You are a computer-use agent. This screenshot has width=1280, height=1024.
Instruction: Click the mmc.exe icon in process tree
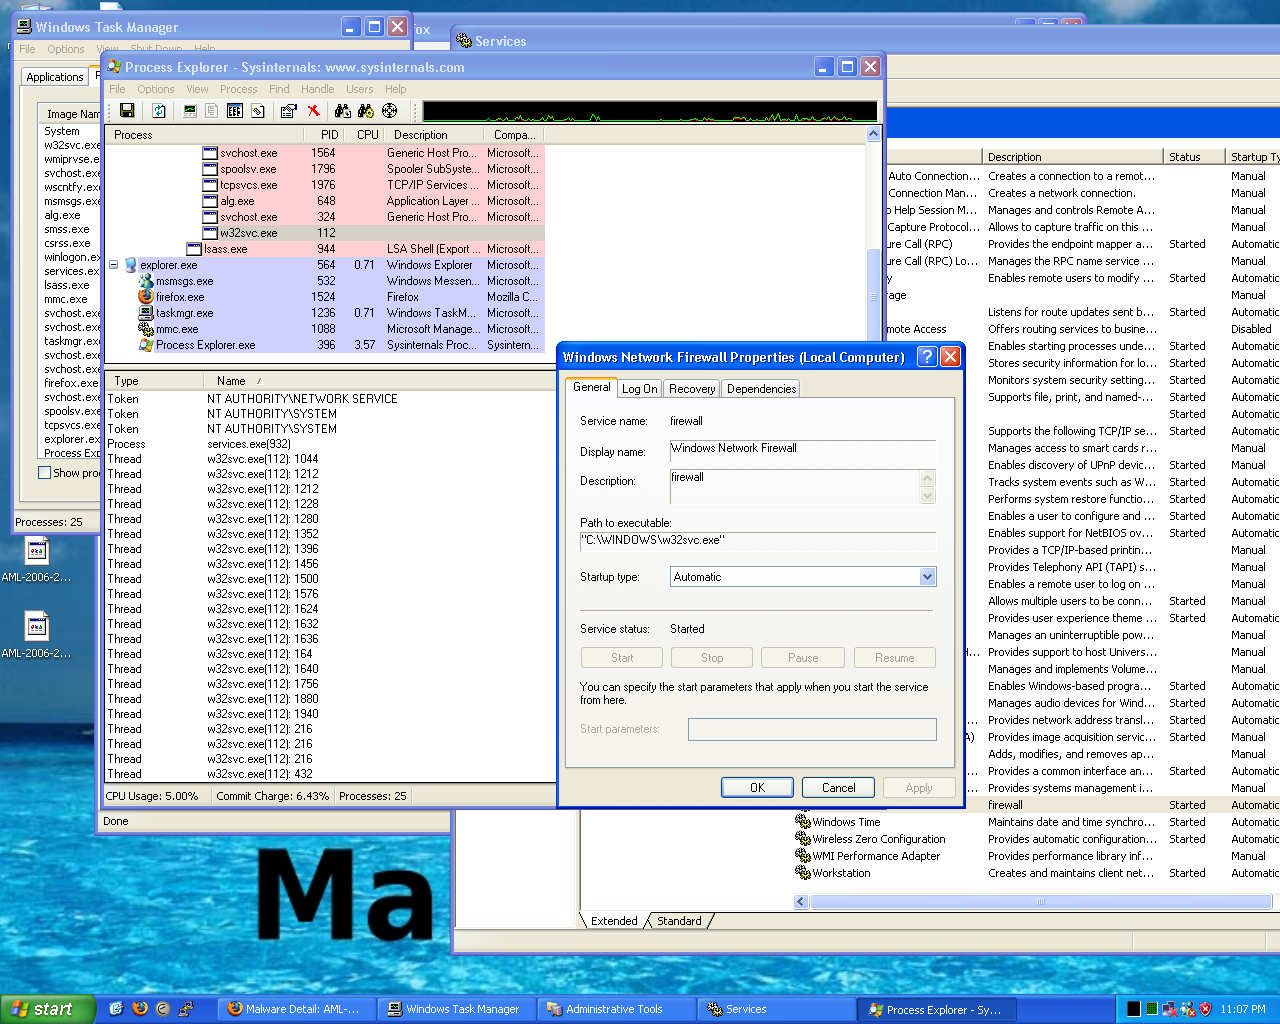pyautogui.click(x=146, y=329)
